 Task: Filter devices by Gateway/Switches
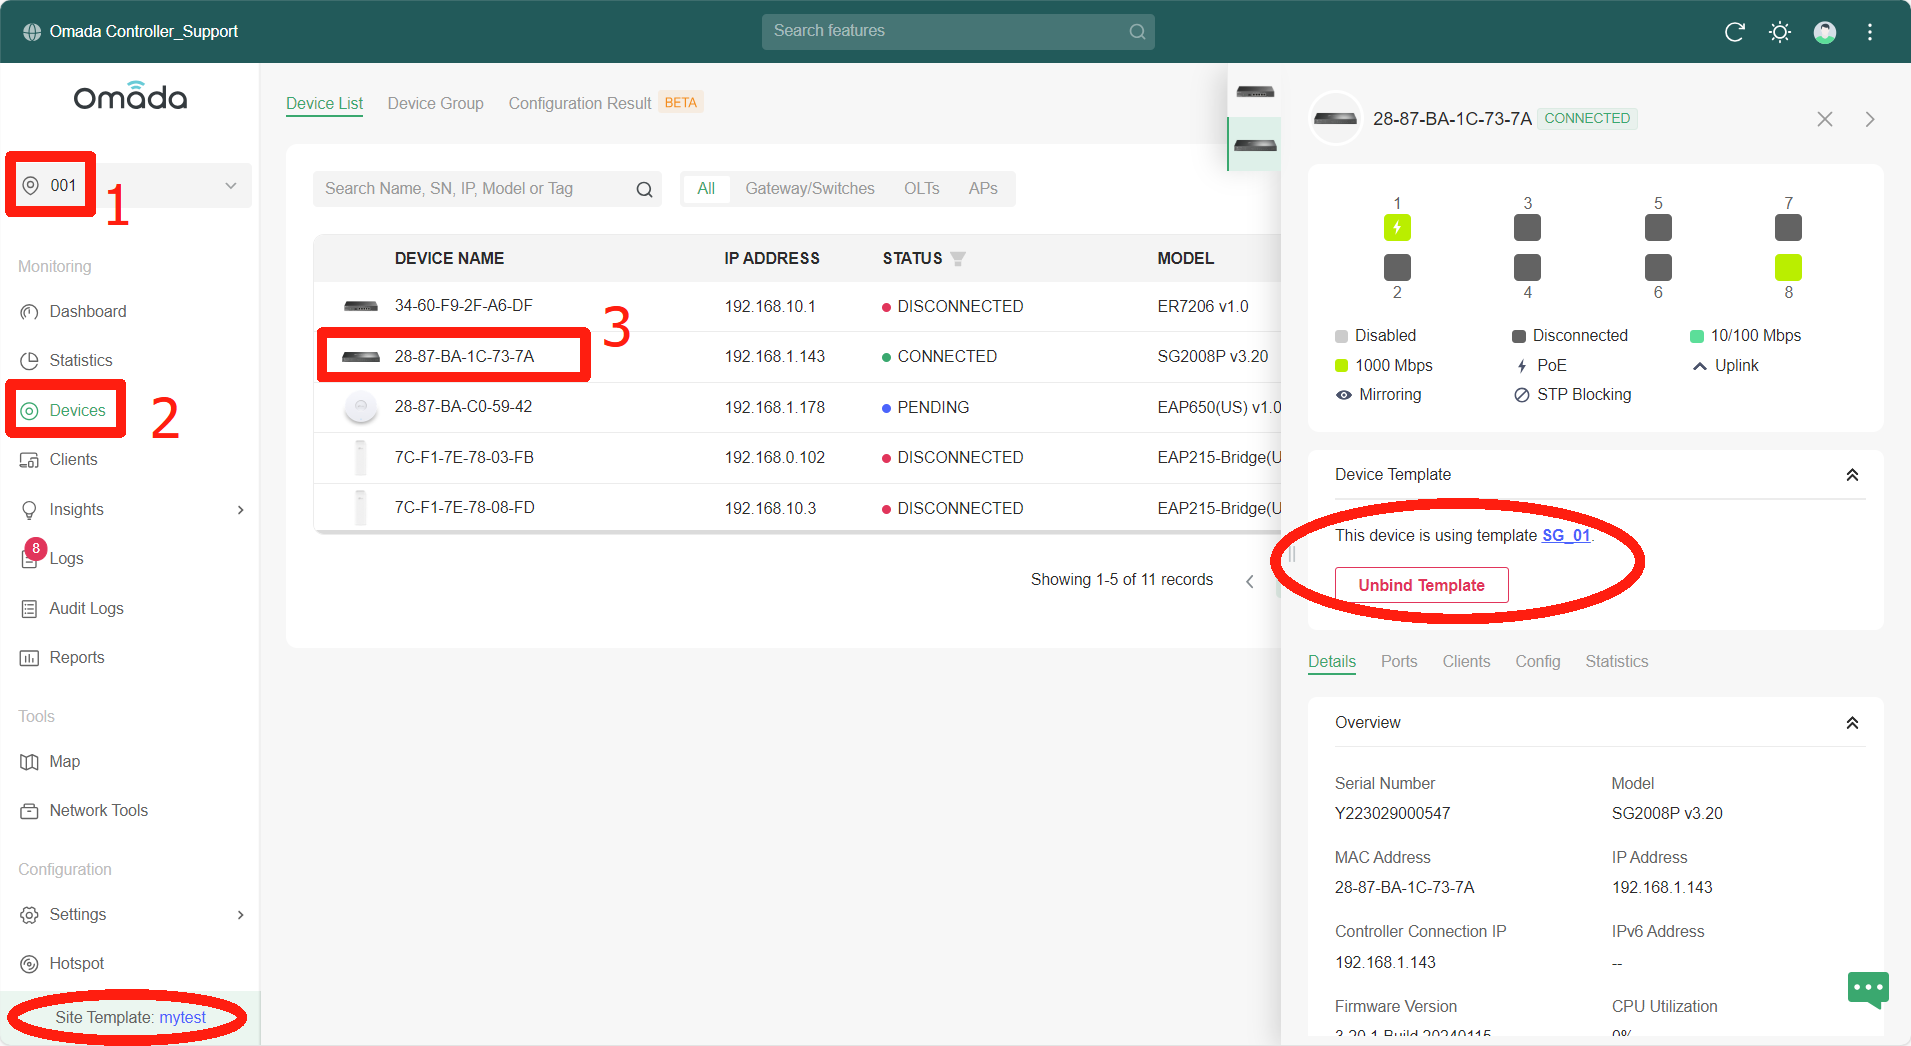(x=810, y=189)
